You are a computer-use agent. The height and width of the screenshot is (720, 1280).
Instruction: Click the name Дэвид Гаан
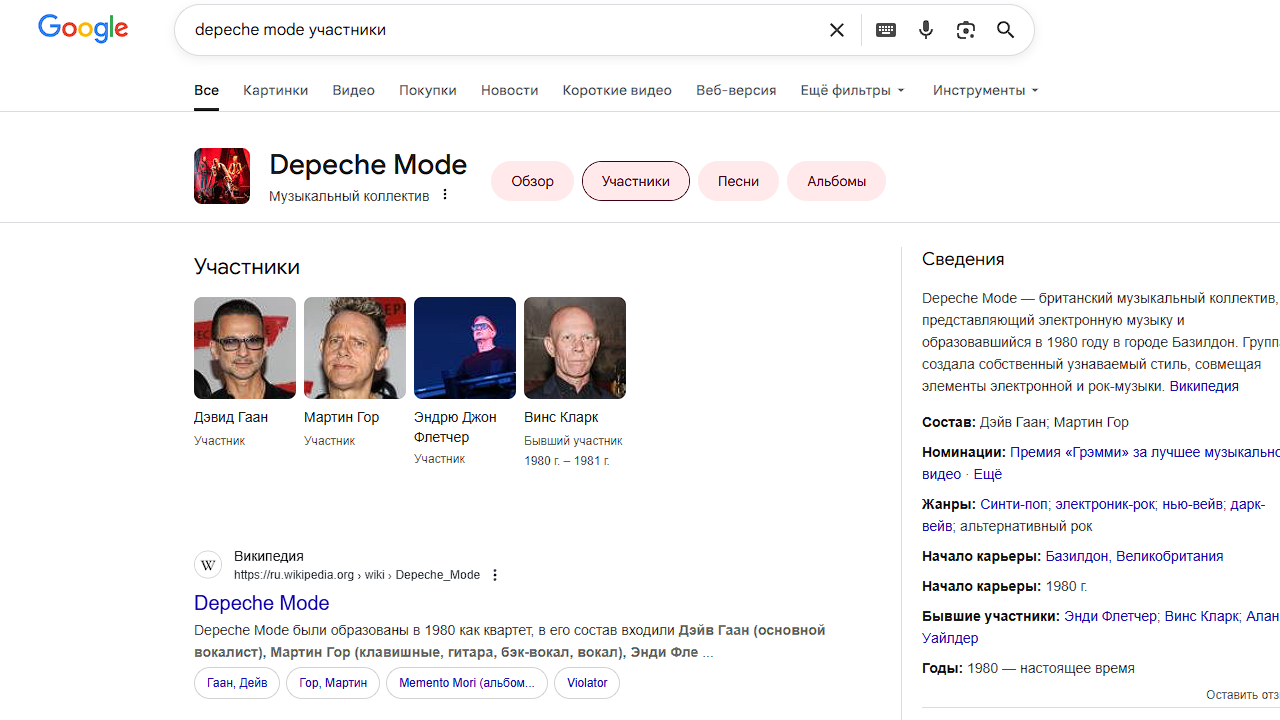point(231,417)
